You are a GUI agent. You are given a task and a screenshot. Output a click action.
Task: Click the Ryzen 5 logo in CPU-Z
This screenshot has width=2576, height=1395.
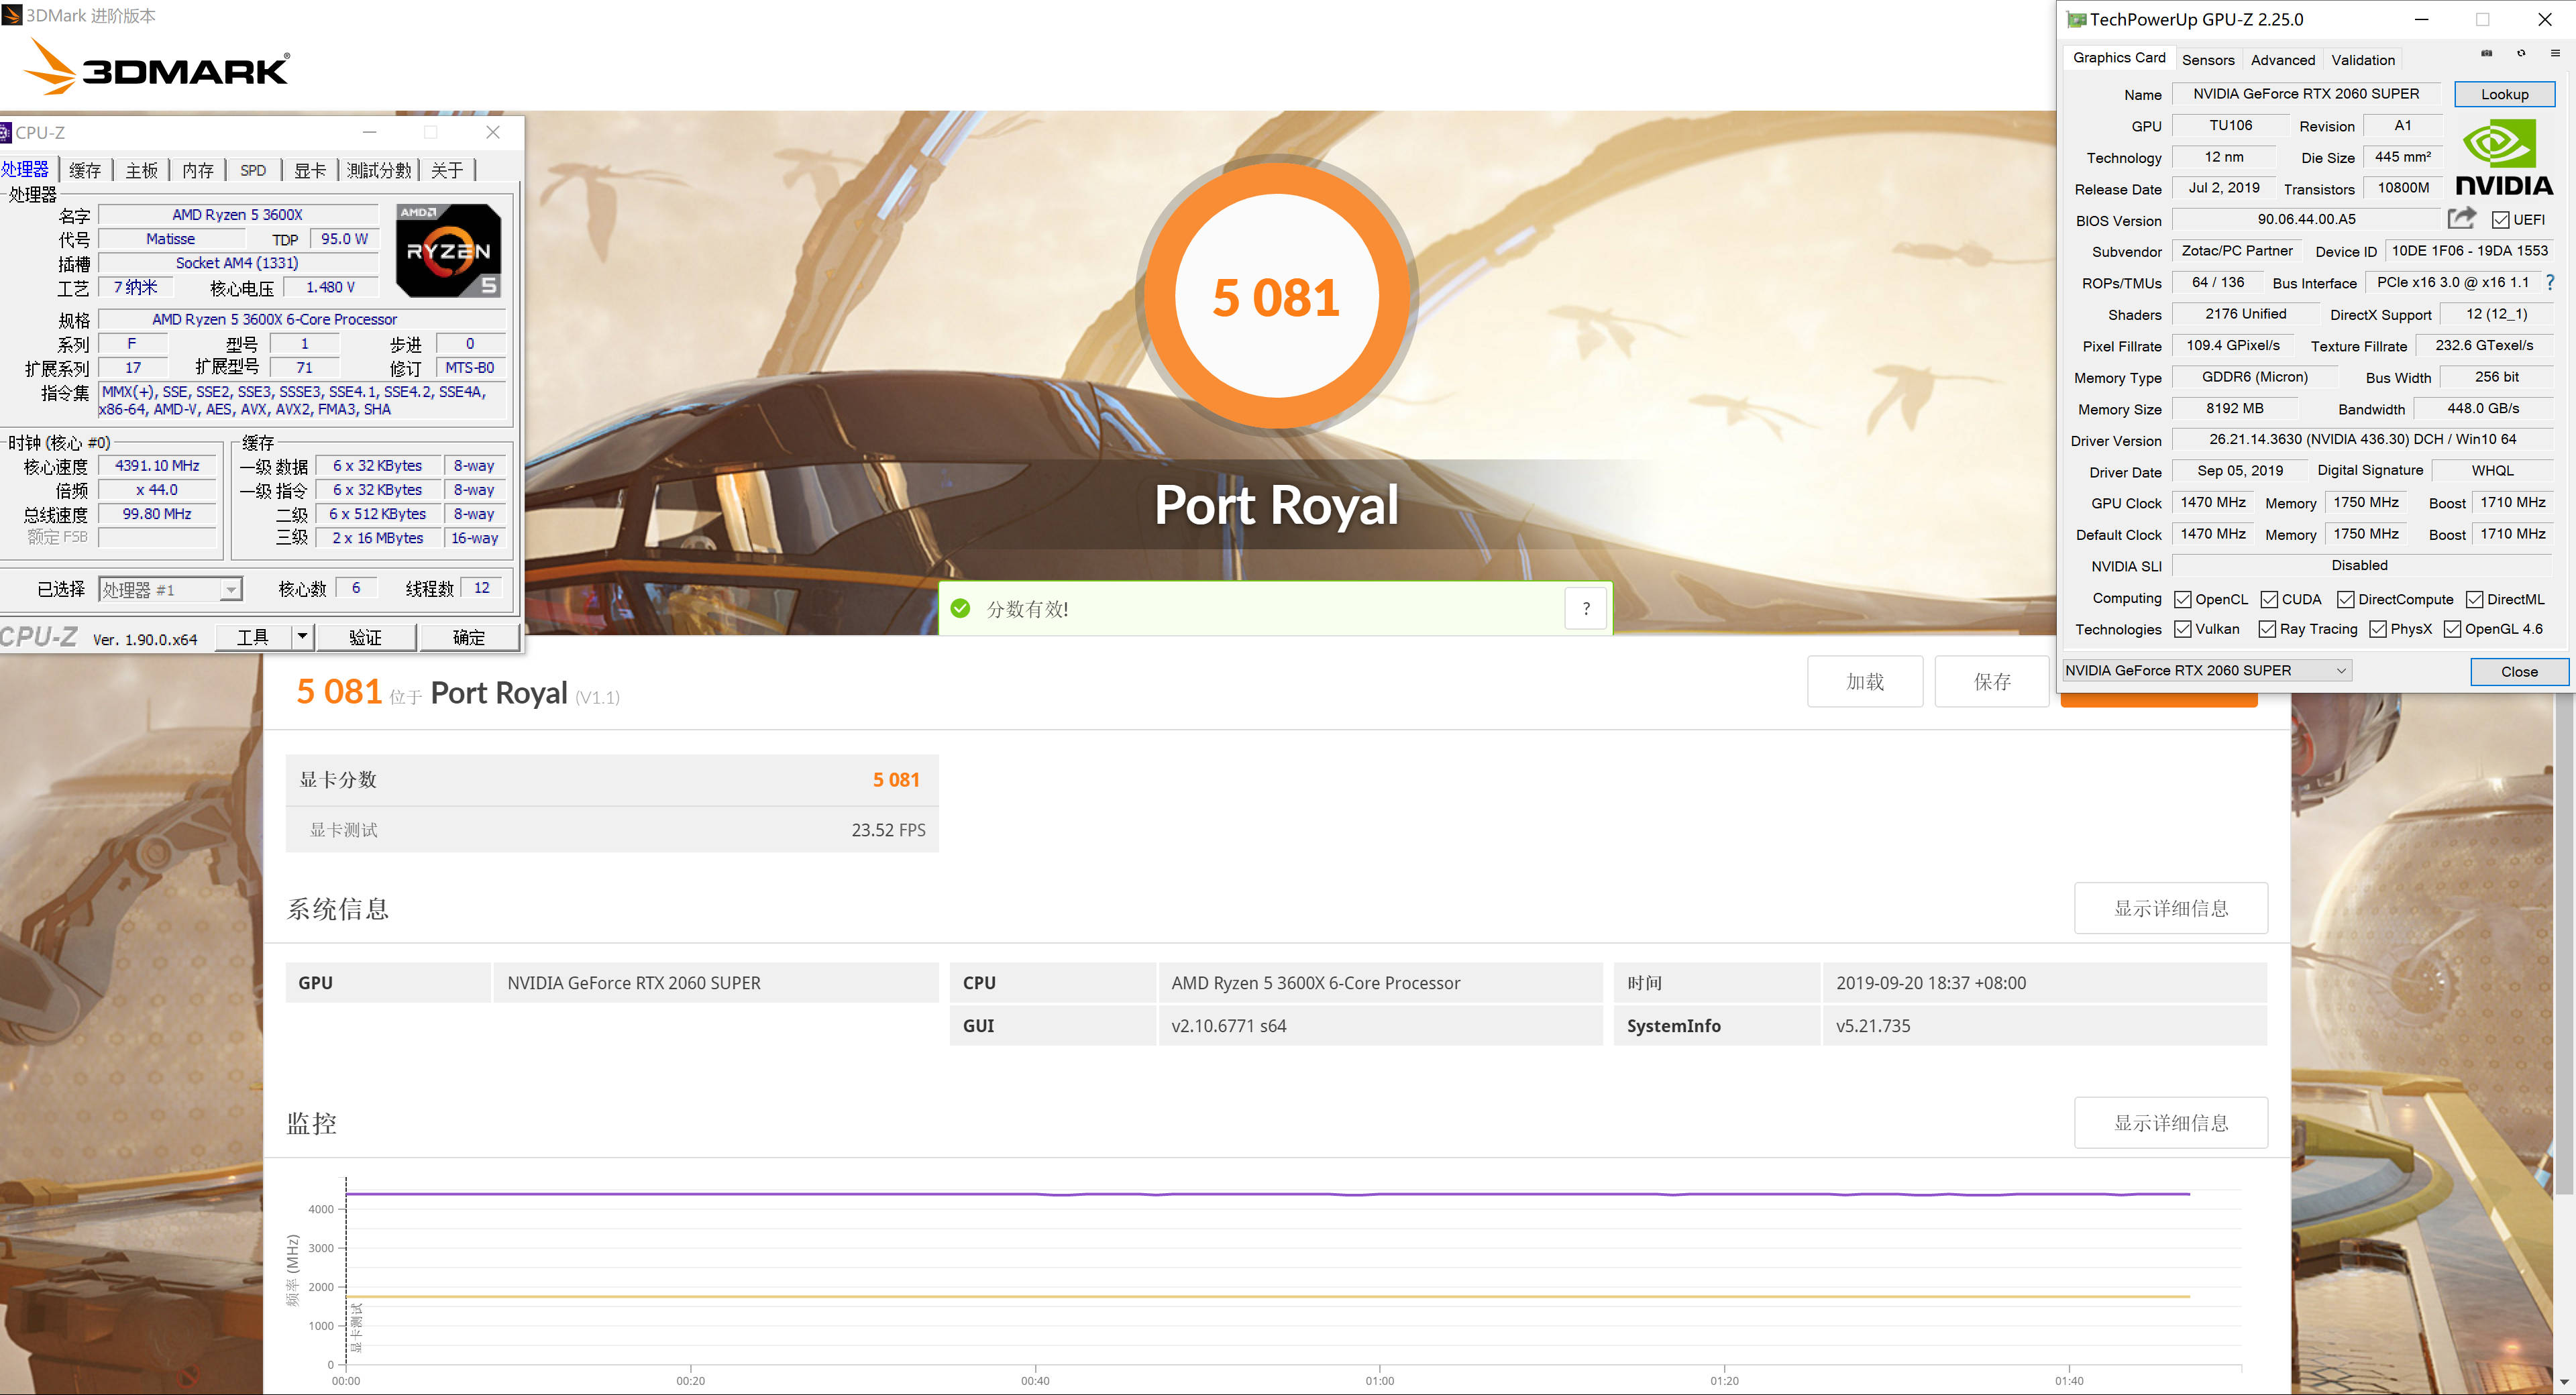(448, 250)
